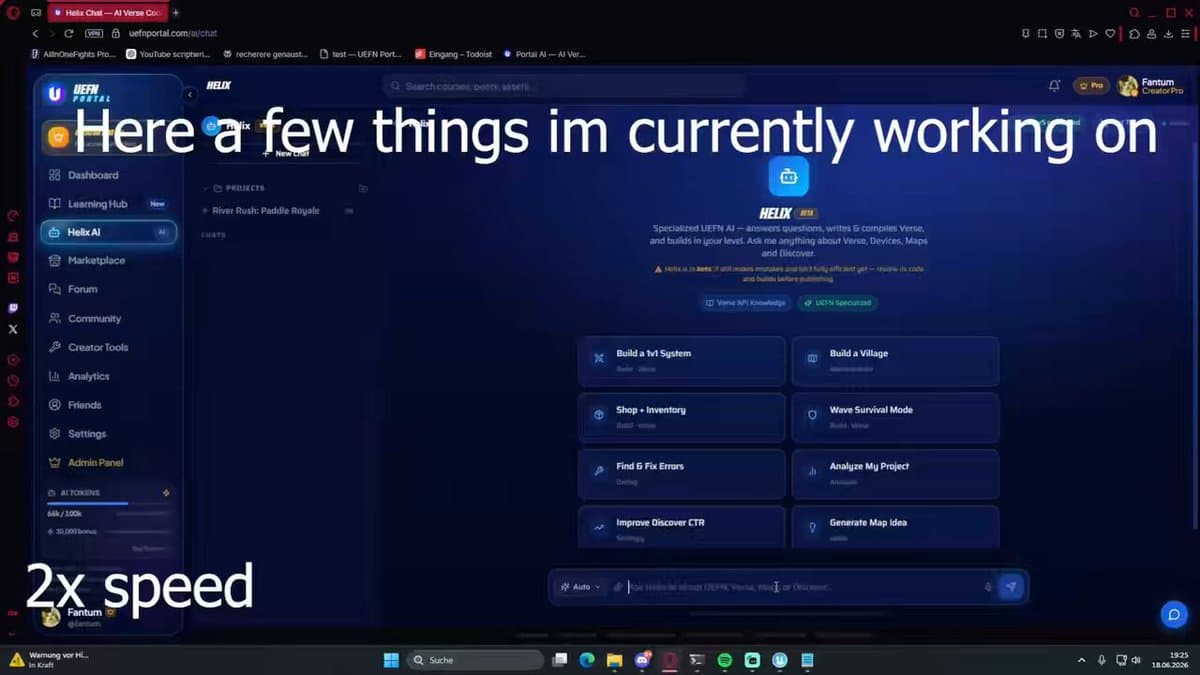Open a new browser tab
1200x675 pixels.
click(176, 13)
